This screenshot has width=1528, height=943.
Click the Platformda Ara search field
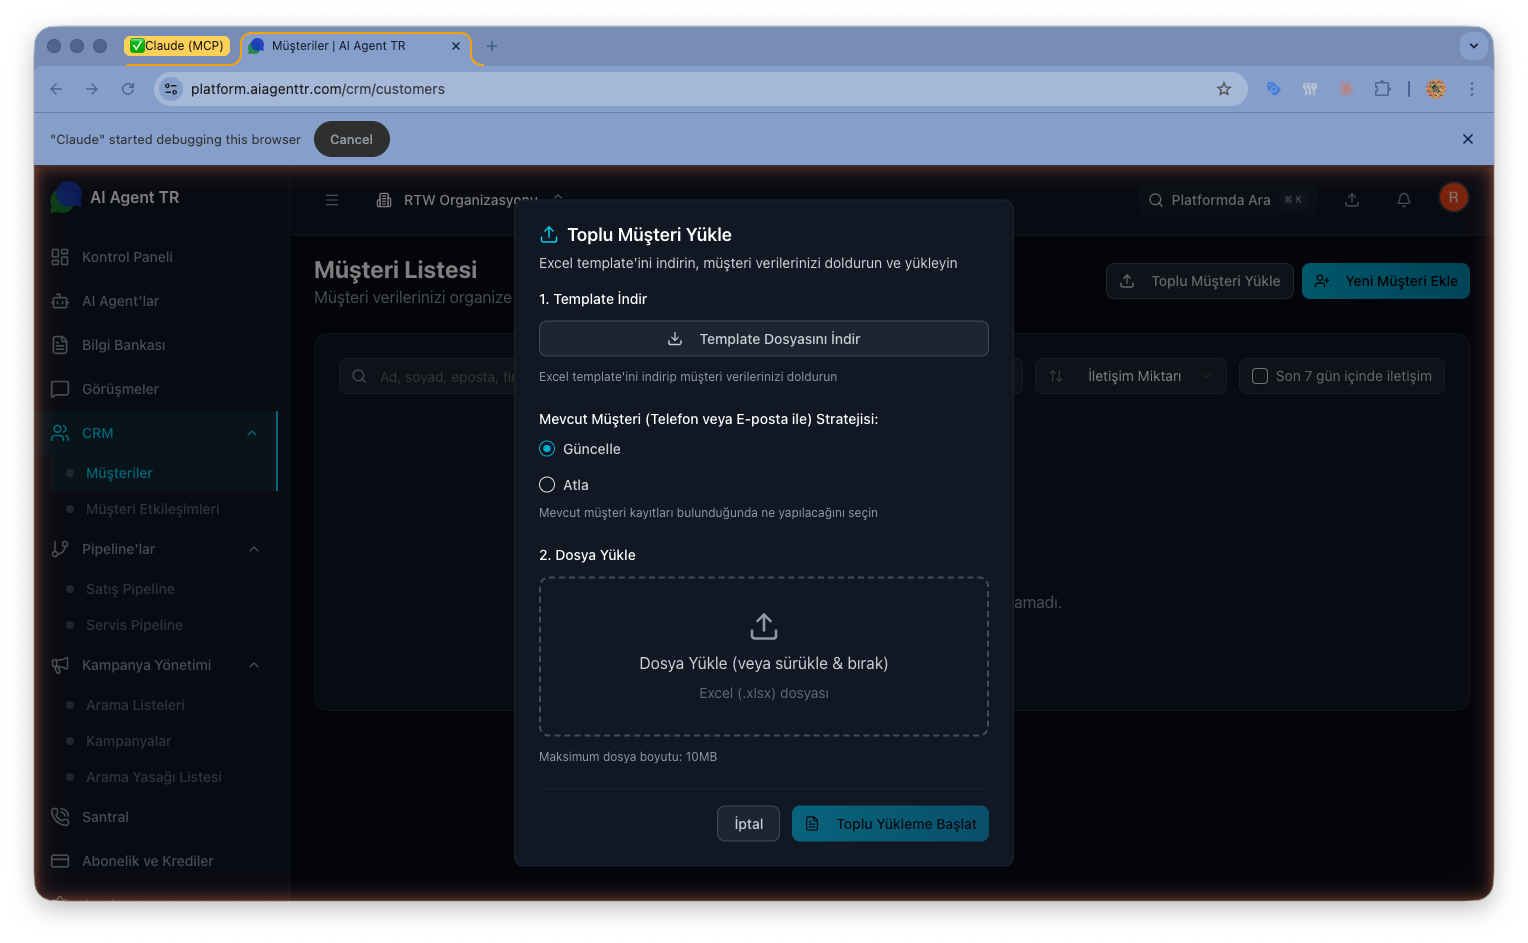click(1226, 200)
